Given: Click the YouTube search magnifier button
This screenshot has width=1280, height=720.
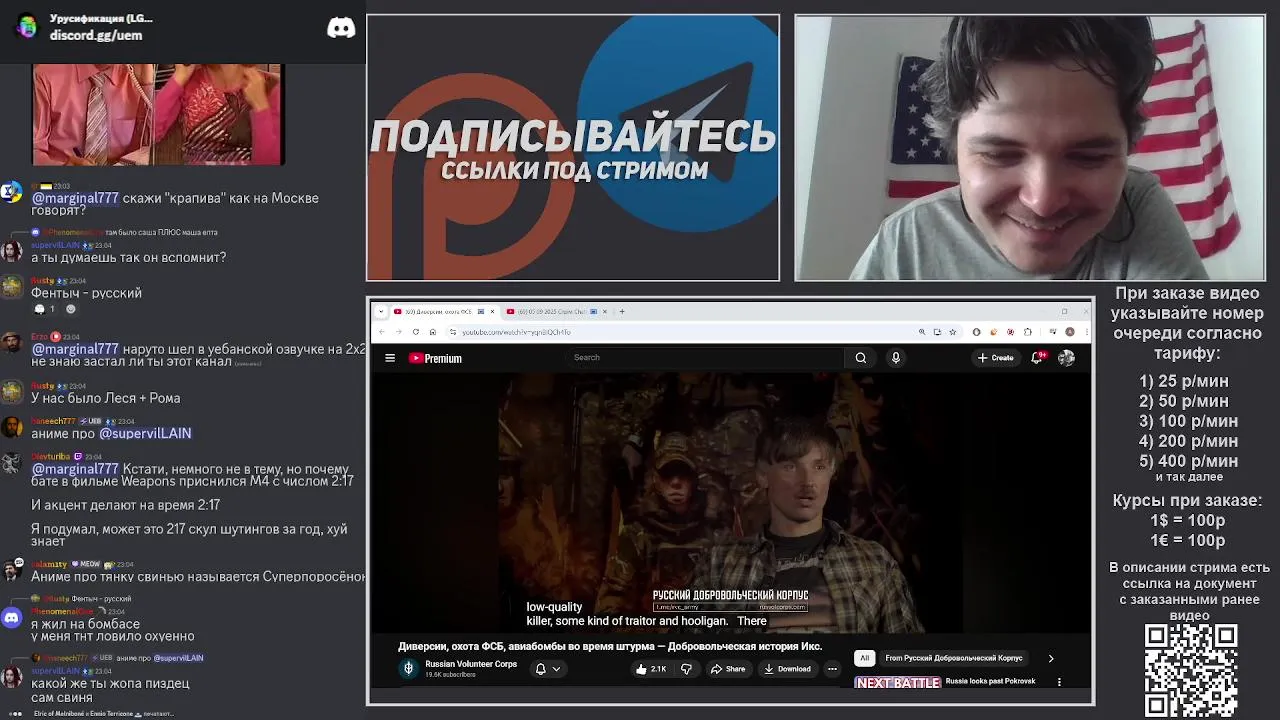Looking at the screenshot, I should (860, 358).
